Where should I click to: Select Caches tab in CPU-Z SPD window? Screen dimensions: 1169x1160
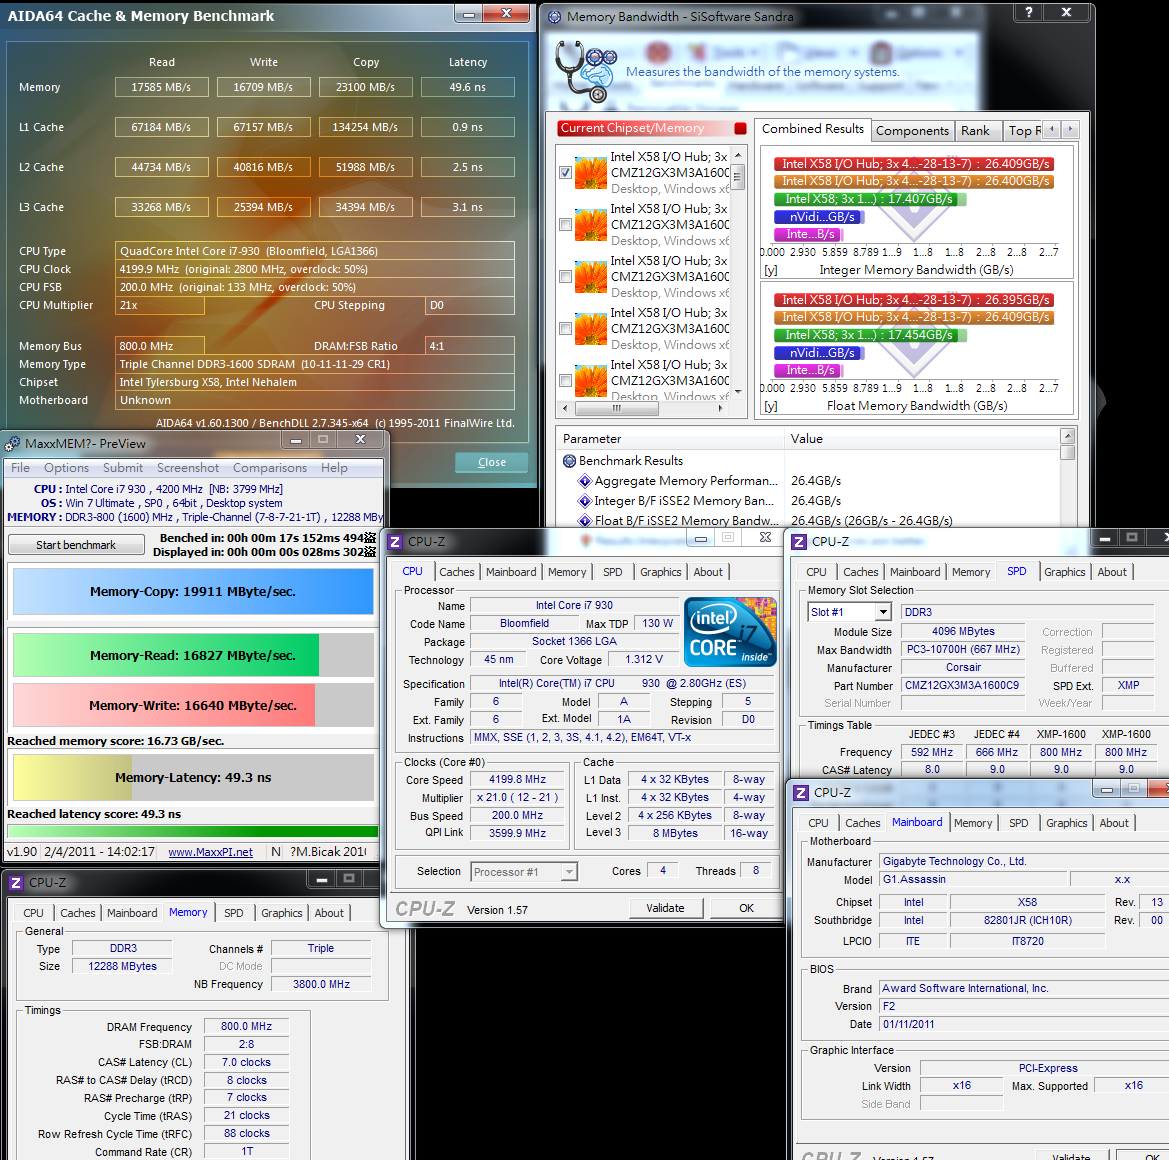(x=861, y=572)
